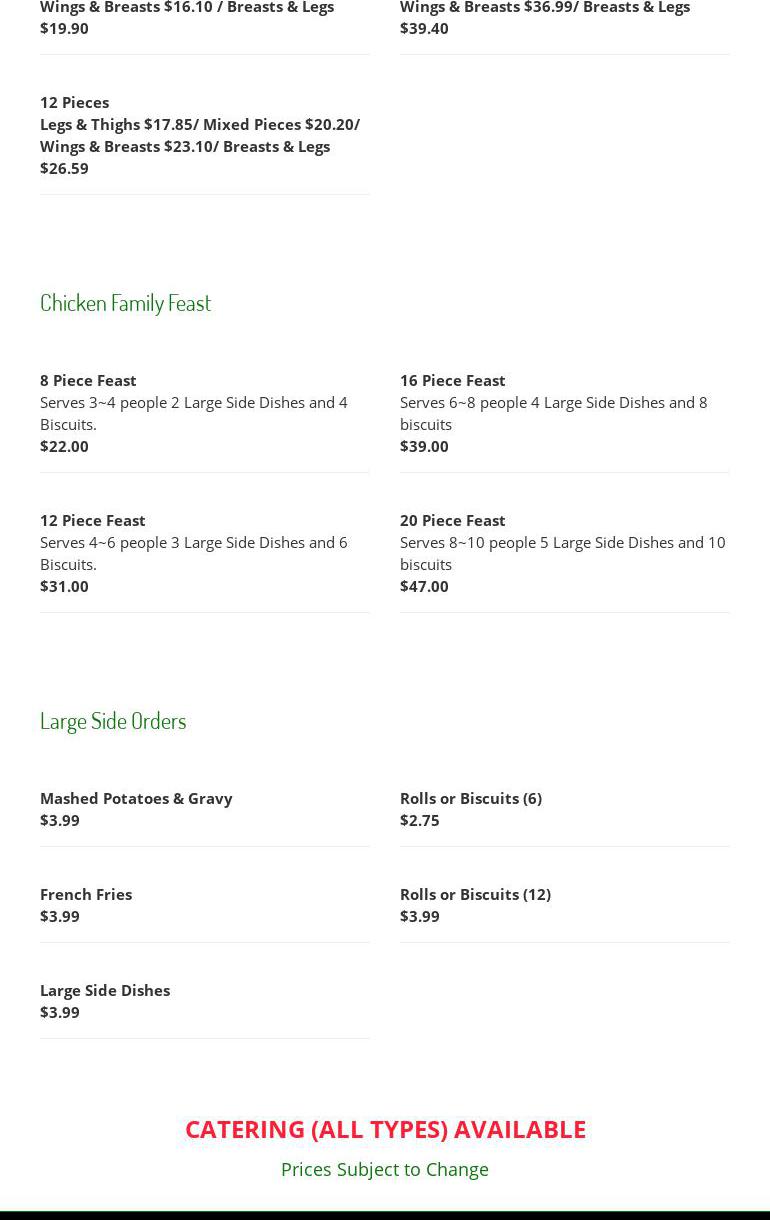Screen dimensions: 770x1220
Task: Select "Rolls or Biscuits (6)" item
Action: [x=470, y=798]
